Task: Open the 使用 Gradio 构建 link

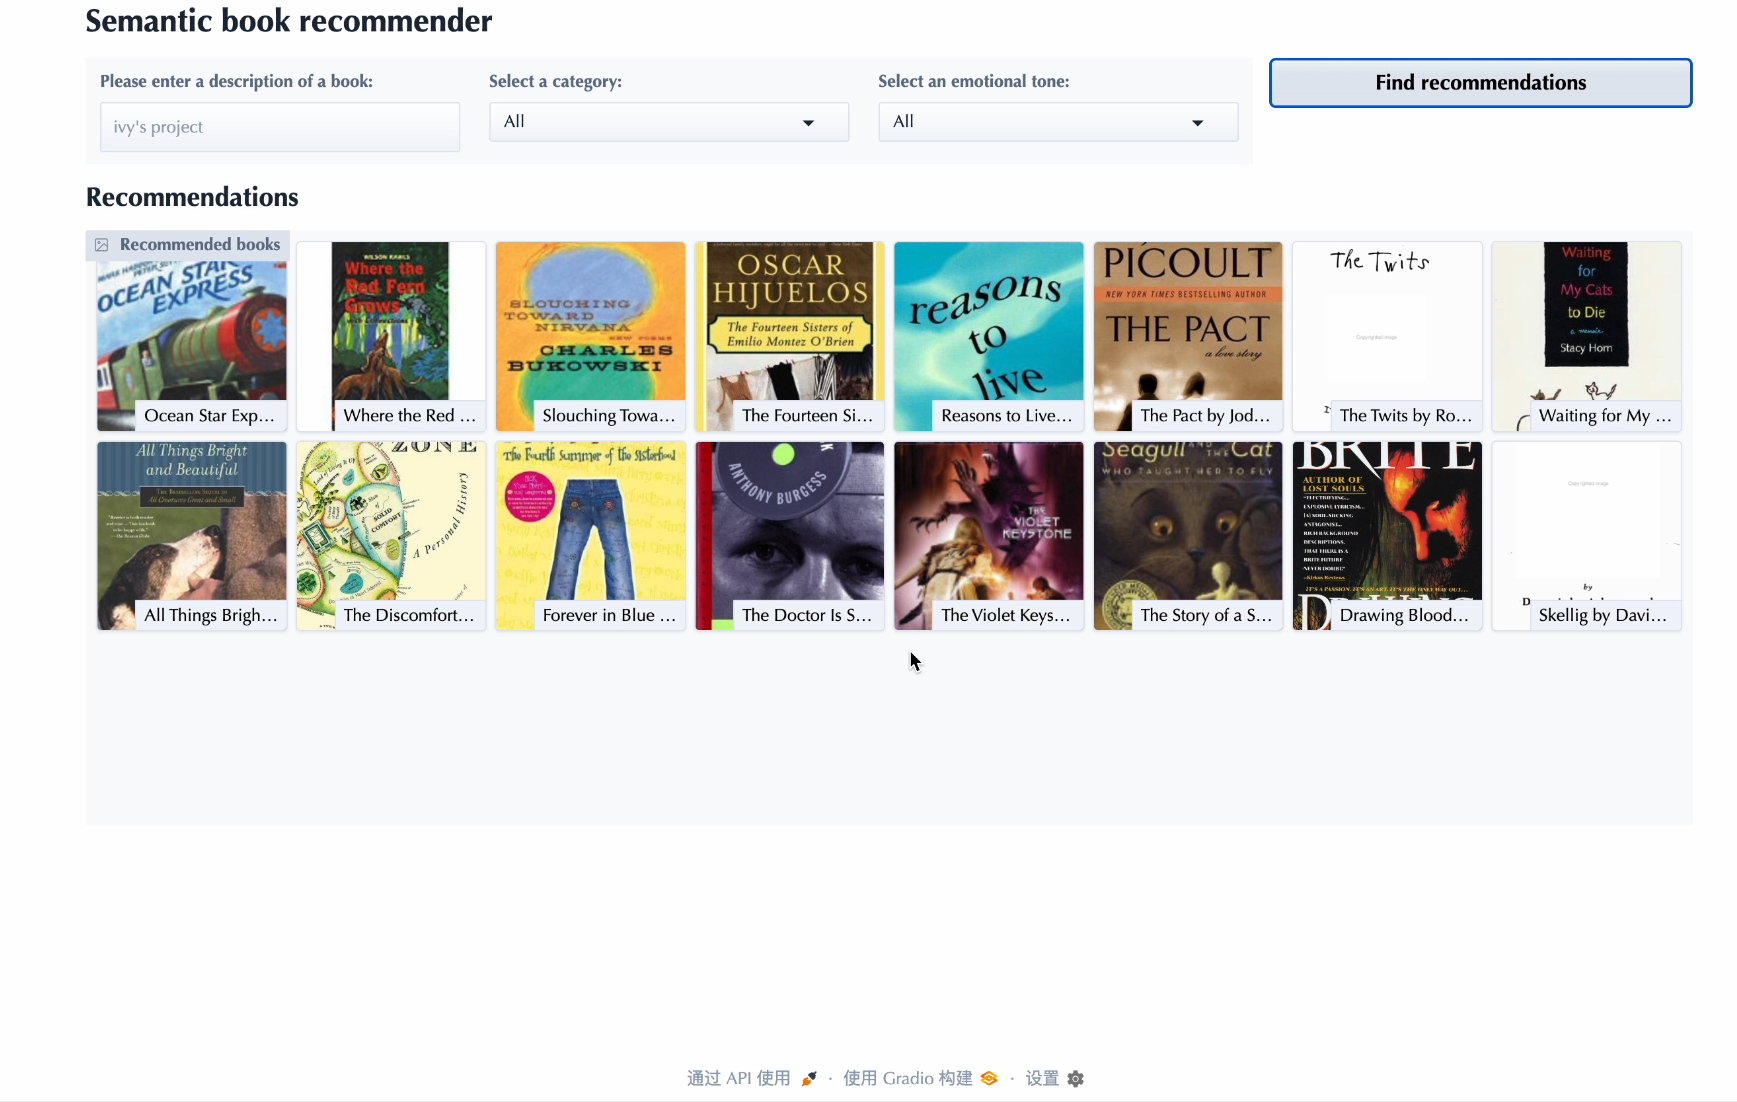Action: [x=907, y=1078]
